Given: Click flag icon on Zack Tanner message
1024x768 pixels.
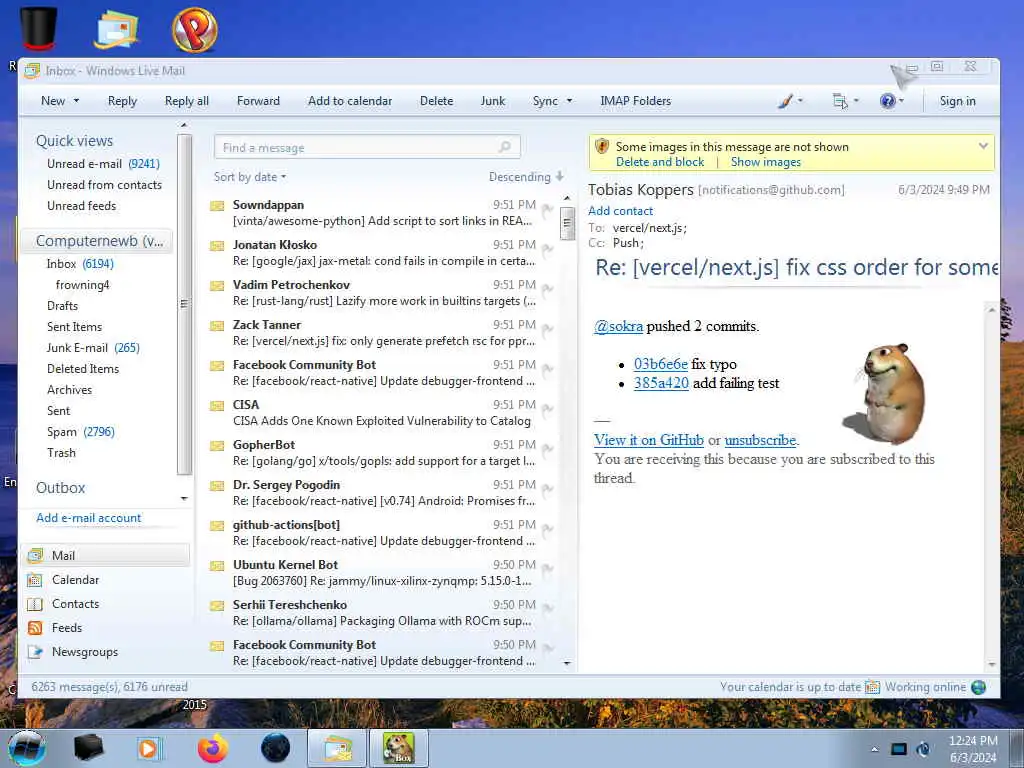Looking at the screenshot, I should pos(547,330).
